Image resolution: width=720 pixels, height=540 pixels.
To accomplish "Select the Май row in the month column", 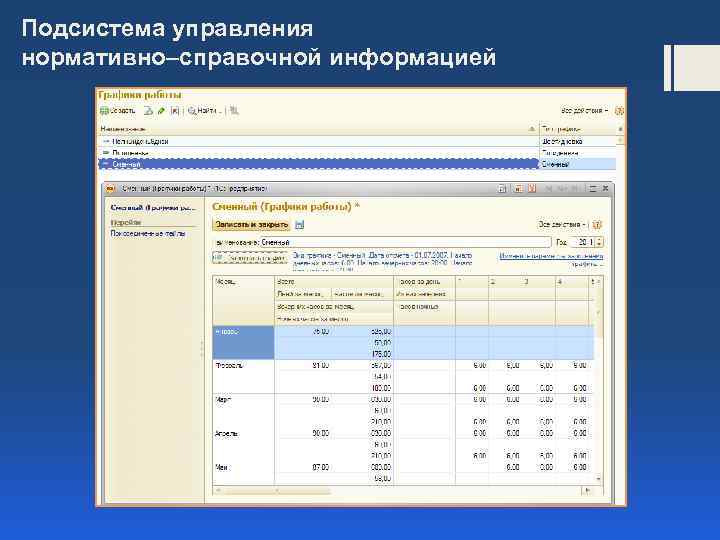I will click(243, 473).
